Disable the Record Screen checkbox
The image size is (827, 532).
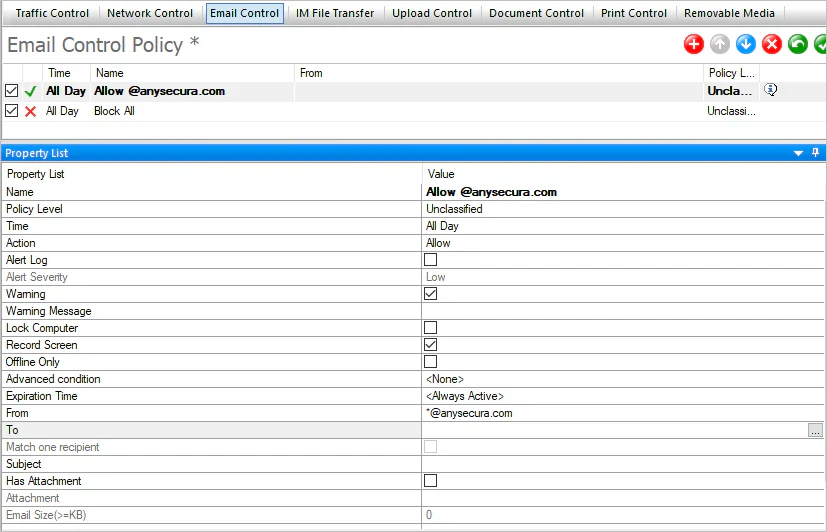point(430,344)
